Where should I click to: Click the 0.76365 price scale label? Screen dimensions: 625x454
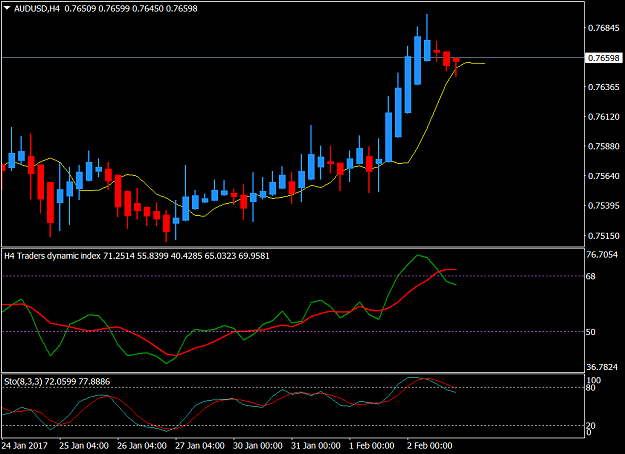tap(604, 87)
